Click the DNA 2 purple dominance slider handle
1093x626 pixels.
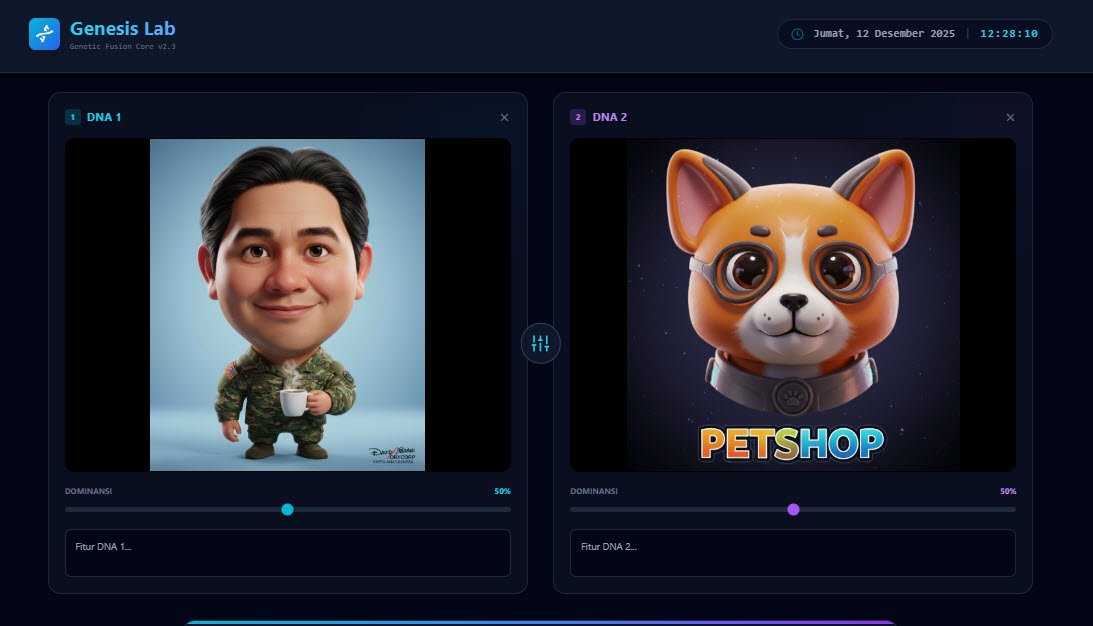(x=793, y=510)
